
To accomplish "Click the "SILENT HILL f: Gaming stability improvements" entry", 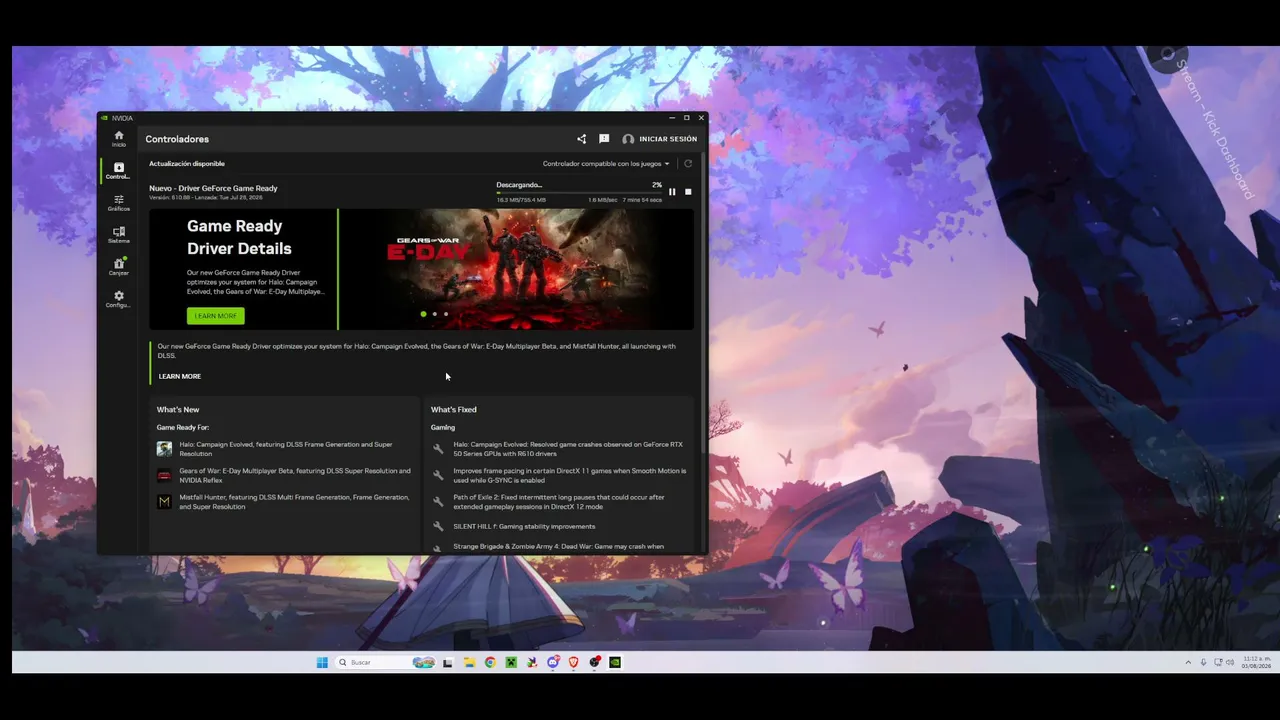I will [524, 526].
